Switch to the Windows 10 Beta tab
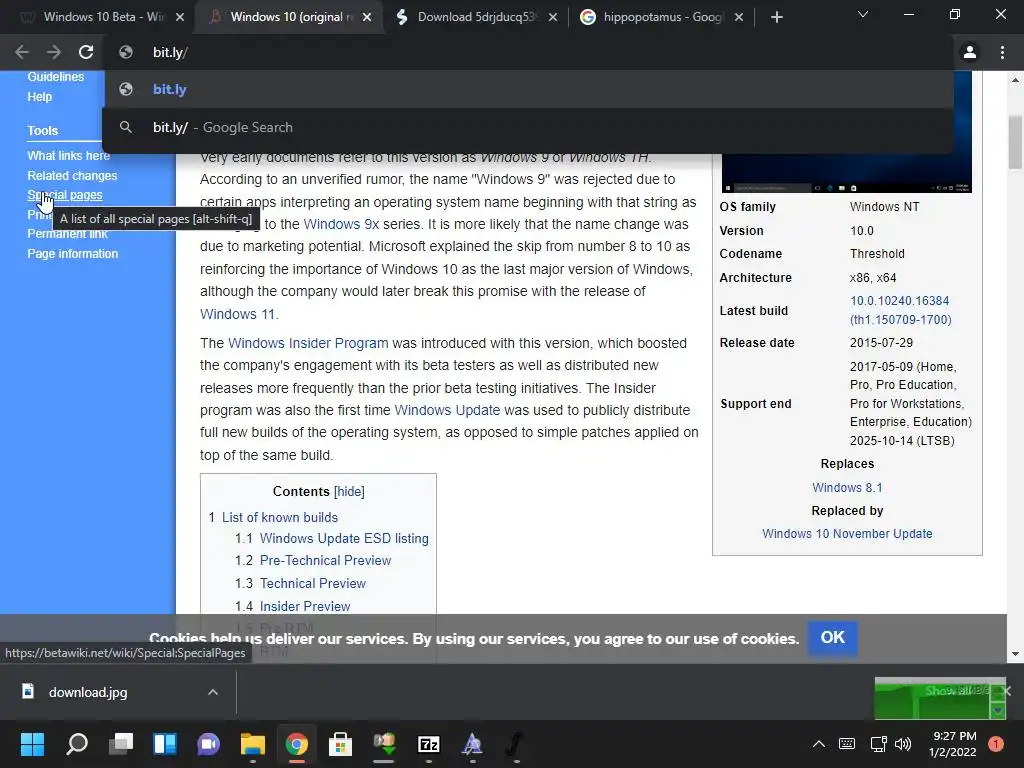Screen dimensions: 1024x768 pyautogui.click(x=101, y=18)
